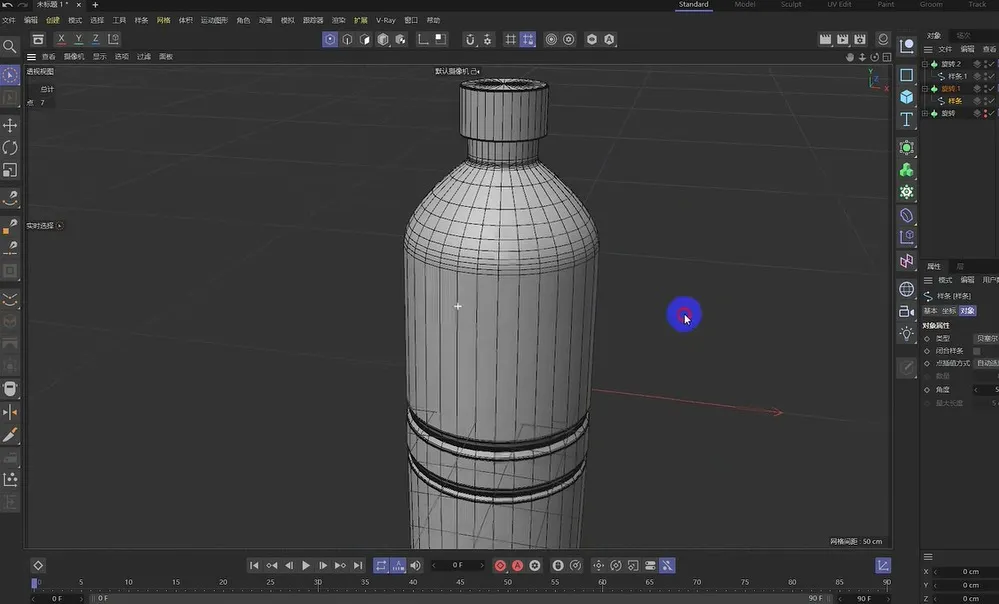Select the Rotate tool in left toolbar
This screenshot has height=604, width=999.
pyautogui.click(x=10, y=148)
